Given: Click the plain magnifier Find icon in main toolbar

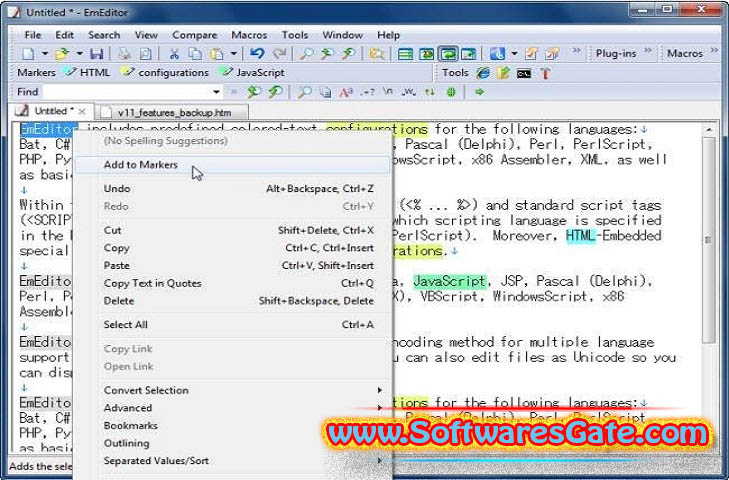Looking at the screenshot, I should tap(306, 54).
